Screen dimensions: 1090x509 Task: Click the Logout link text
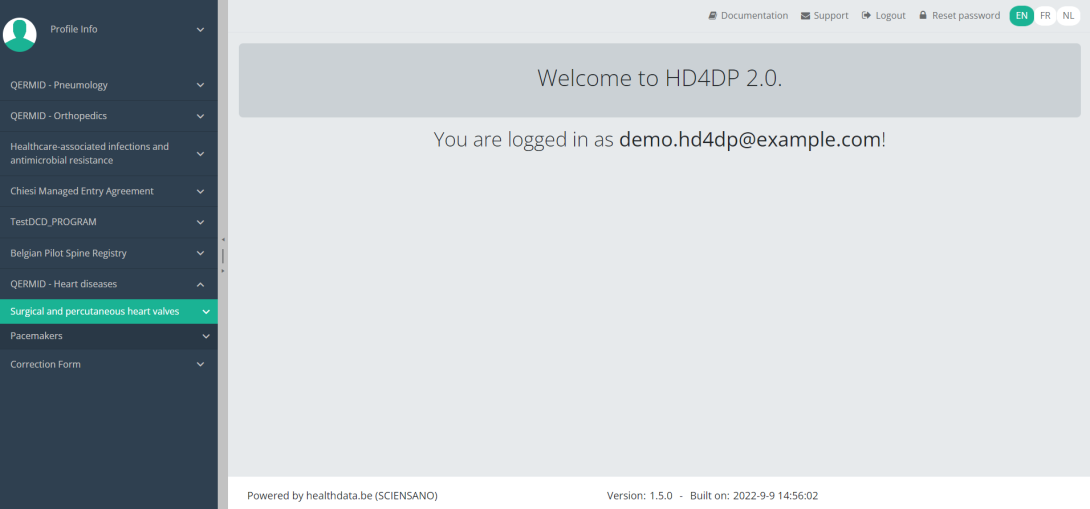[x=890, y=16]
